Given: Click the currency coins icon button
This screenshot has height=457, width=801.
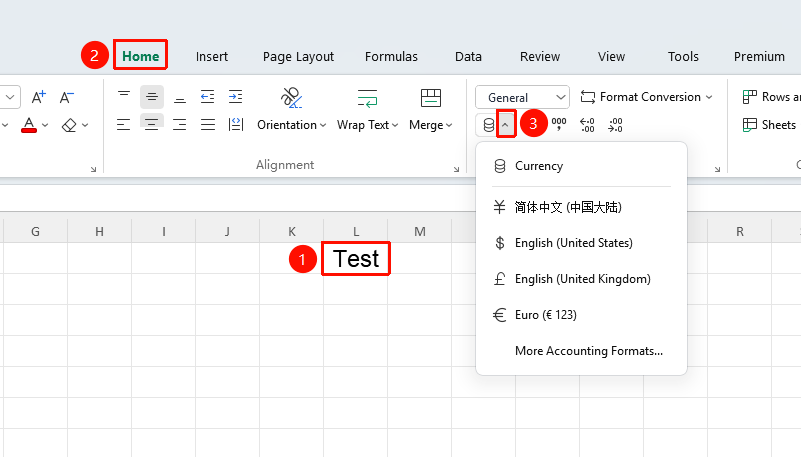Looking at the screenshot, I should click(x=488, y=125).
